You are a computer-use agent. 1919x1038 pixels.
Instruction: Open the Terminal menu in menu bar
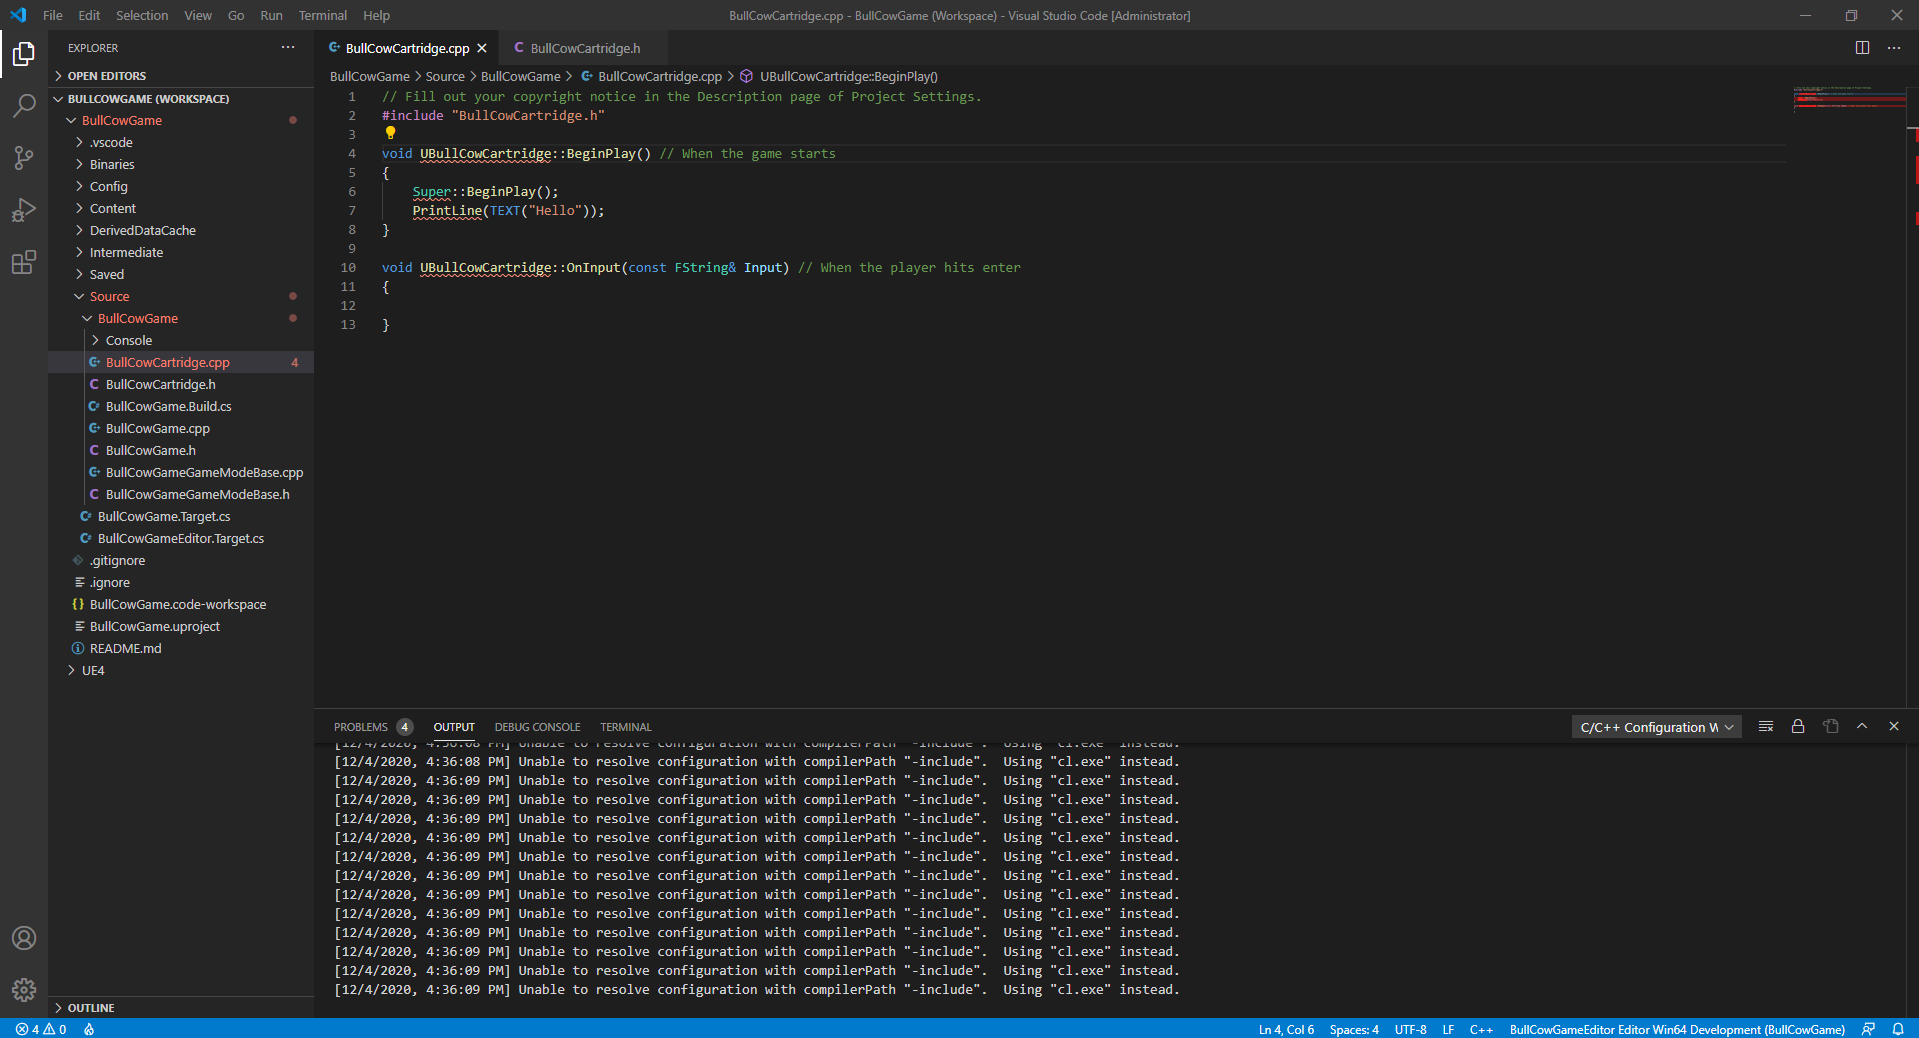(x=322, y=15)
